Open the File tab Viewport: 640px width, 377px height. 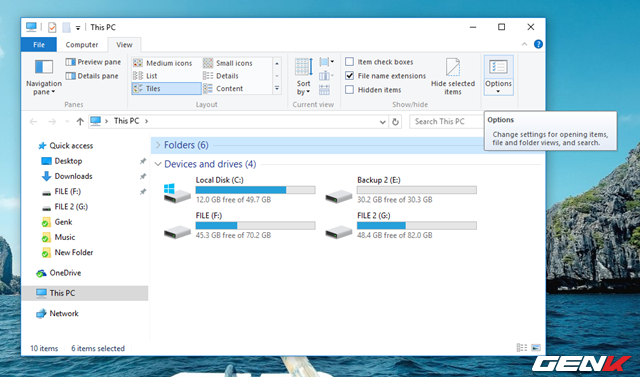click(x=39, y=44)
